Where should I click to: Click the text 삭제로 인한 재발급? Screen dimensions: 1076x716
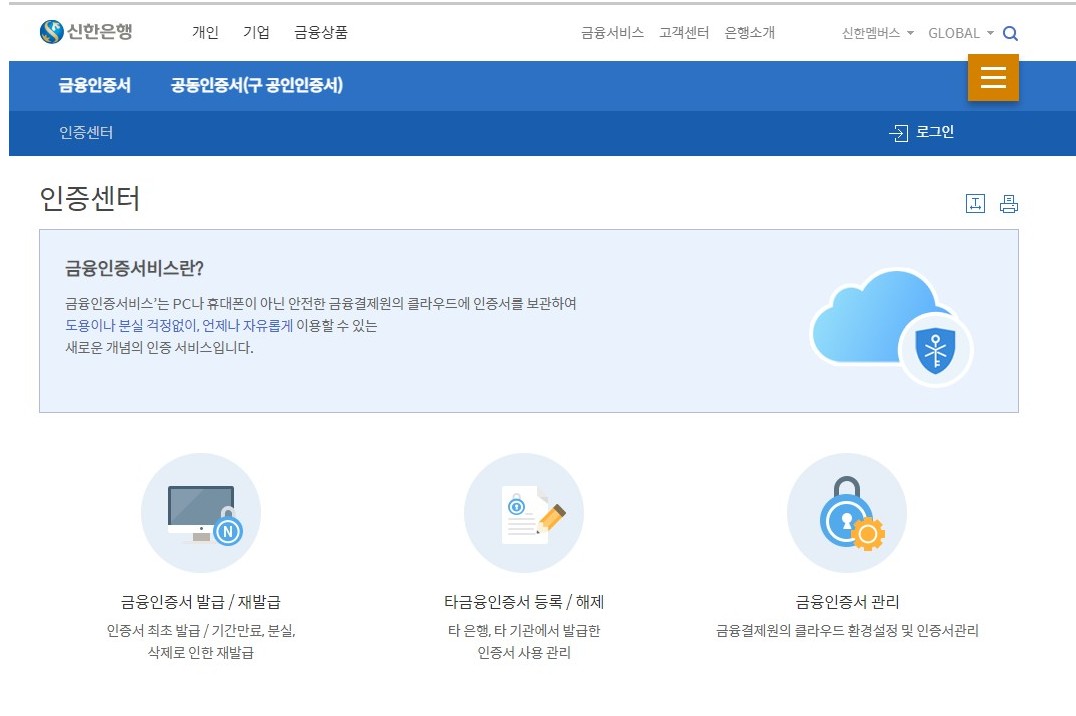[x=201, y=653]
